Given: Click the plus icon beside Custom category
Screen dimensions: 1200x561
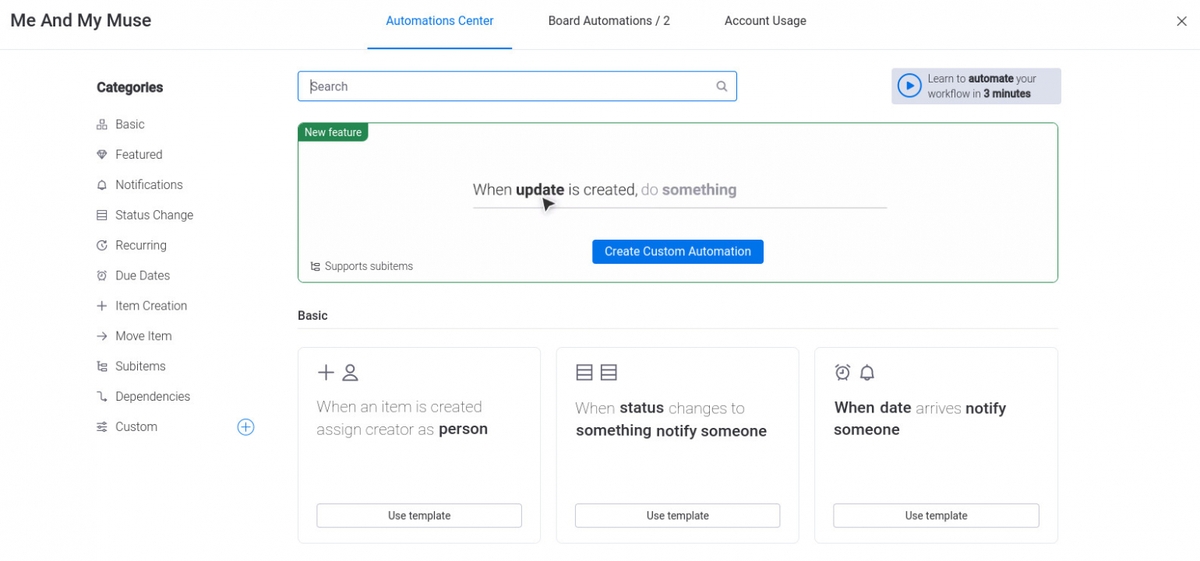Looking at the screenshot, I should pyautogui.click(x=246, y=427).
